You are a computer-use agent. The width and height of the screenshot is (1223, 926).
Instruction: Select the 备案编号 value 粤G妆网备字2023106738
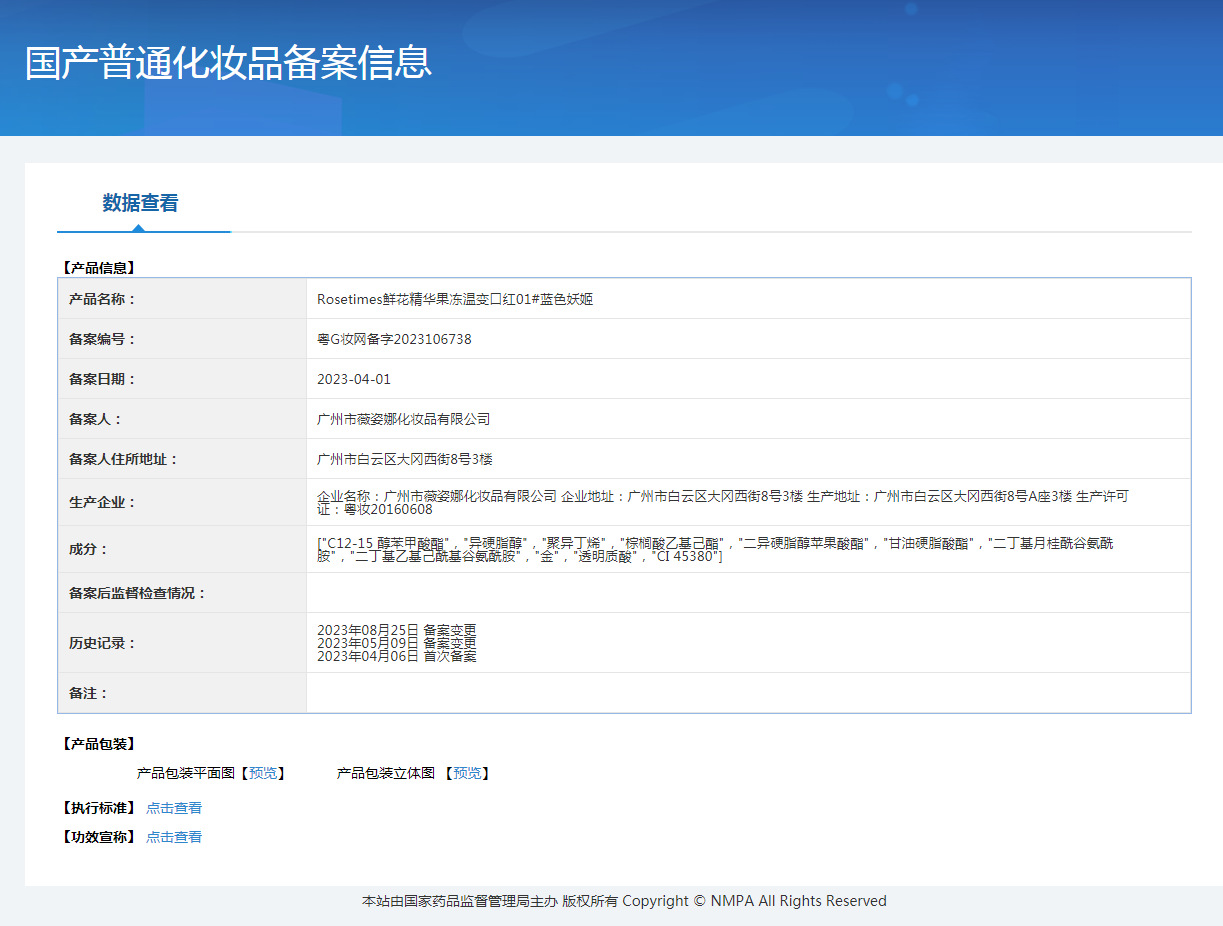[394, 339]
